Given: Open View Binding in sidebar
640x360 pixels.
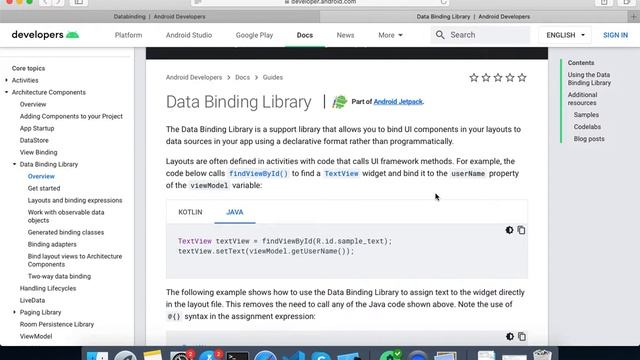Looking at the screenshot, I should [38, 152].
